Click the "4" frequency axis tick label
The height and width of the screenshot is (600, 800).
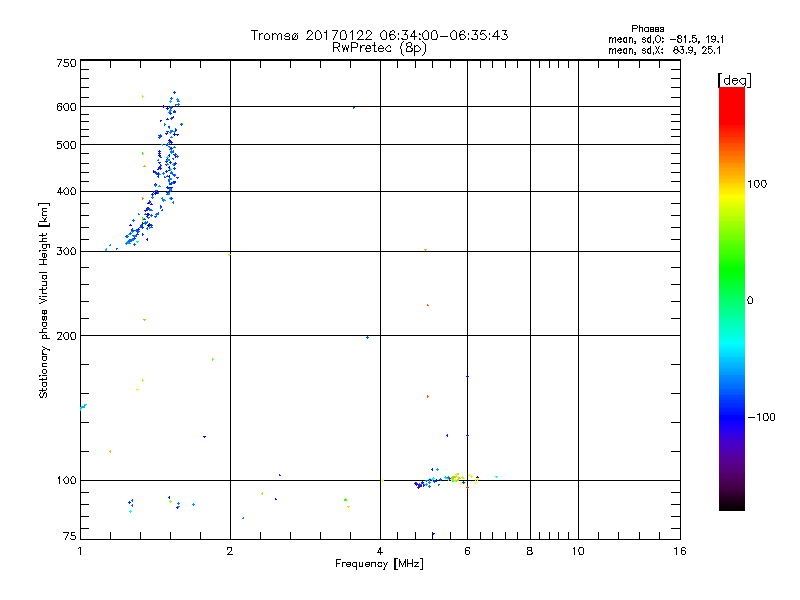tap(380, 551)
